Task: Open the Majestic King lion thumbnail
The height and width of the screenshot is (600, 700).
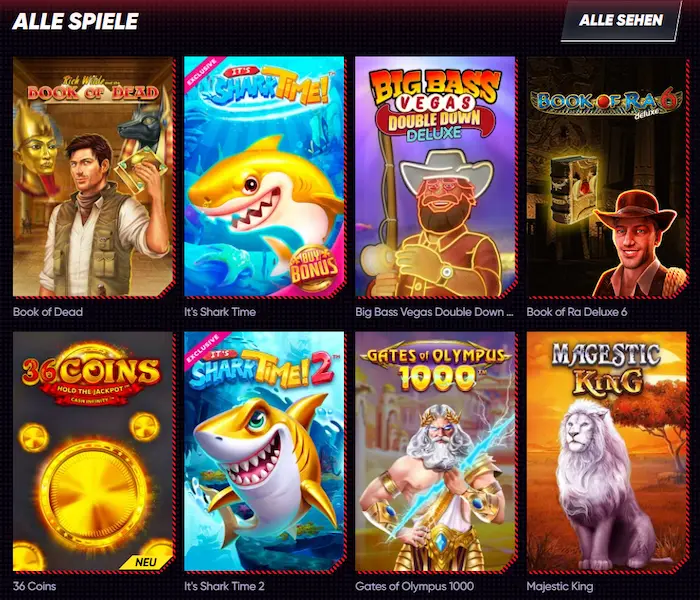Action: click(x=607, y=451)
